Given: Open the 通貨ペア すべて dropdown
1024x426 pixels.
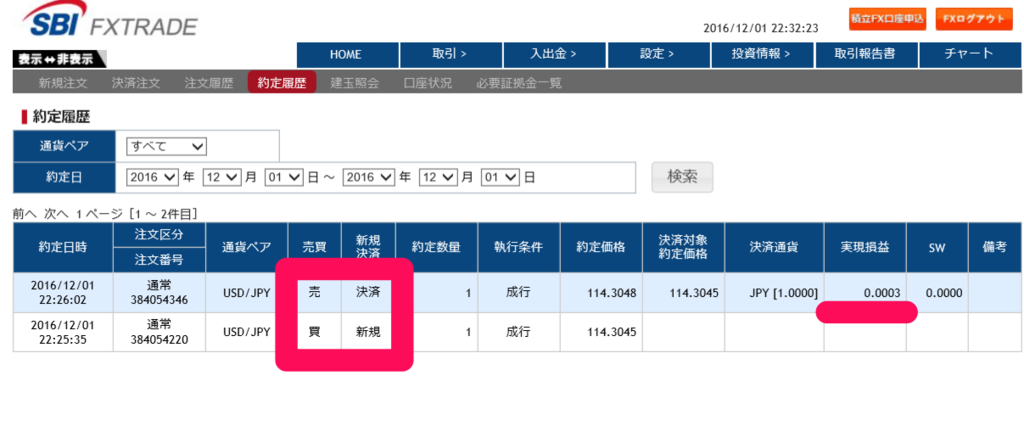Looking at the screenshot, I should coord(166,146).
